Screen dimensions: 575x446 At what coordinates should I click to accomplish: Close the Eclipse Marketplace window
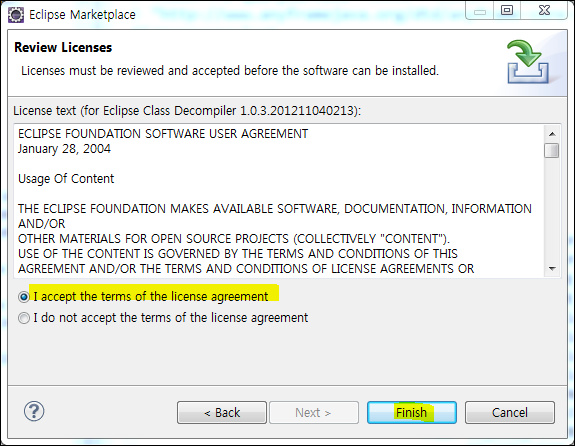tap(544, 10)
